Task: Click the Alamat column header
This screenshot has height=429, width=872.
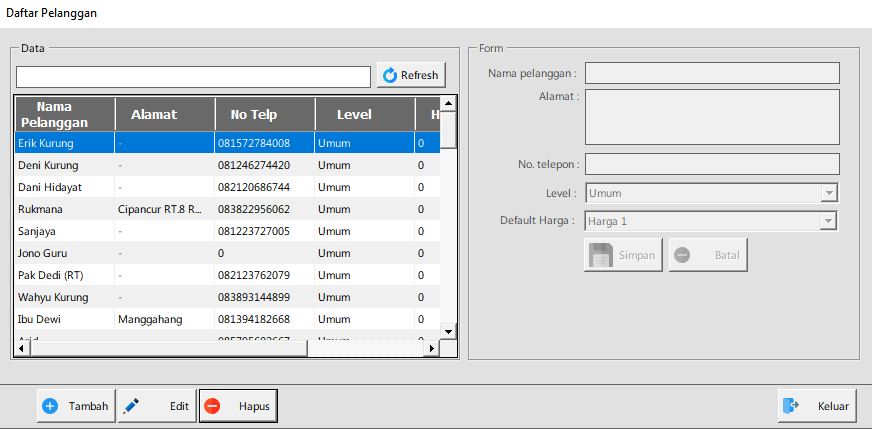Action: (165, 114)
